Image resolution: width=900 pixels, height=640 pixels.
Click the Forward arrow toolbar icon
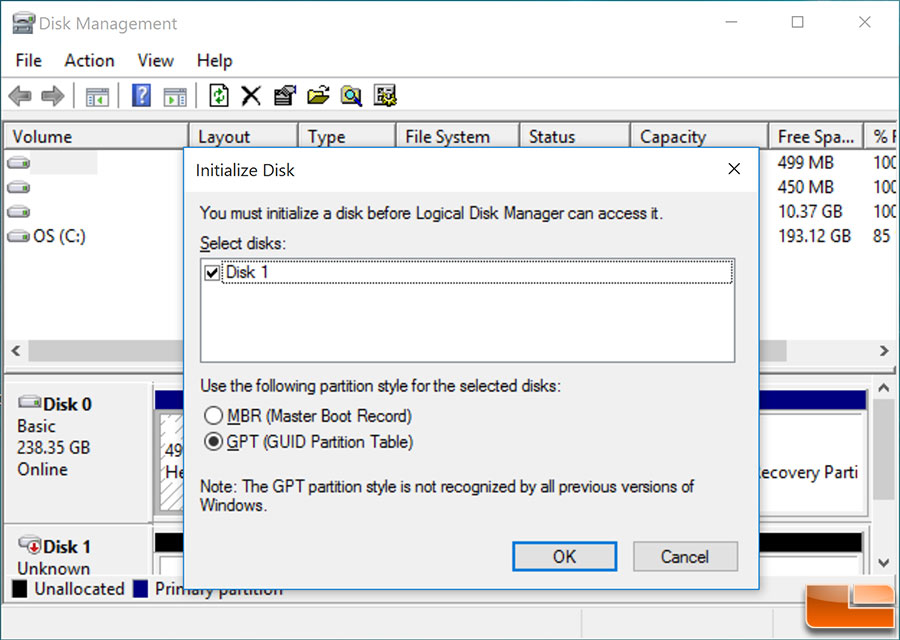[x=53, y=96]
